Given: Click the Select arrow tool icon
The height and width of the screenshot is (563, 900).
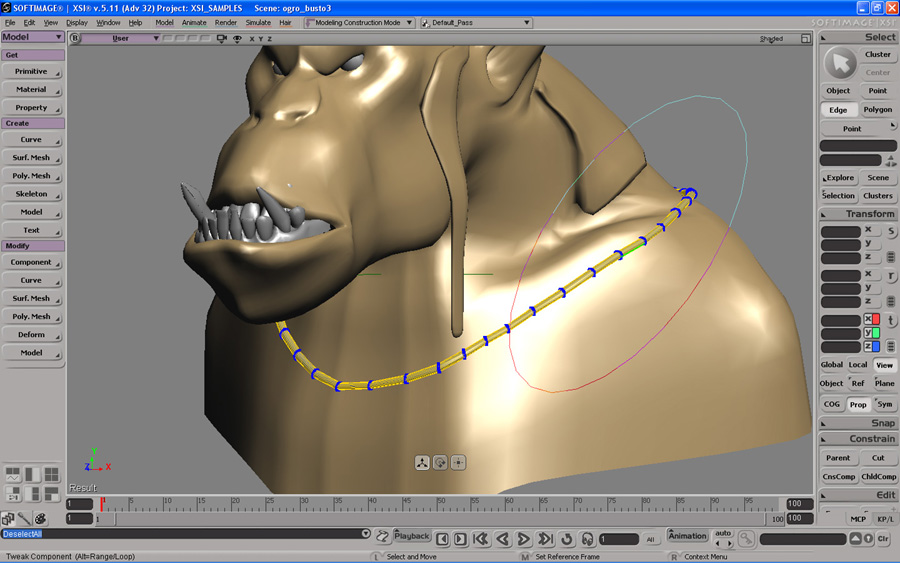Looking at the screenshot, I should (x=841, y=64).
